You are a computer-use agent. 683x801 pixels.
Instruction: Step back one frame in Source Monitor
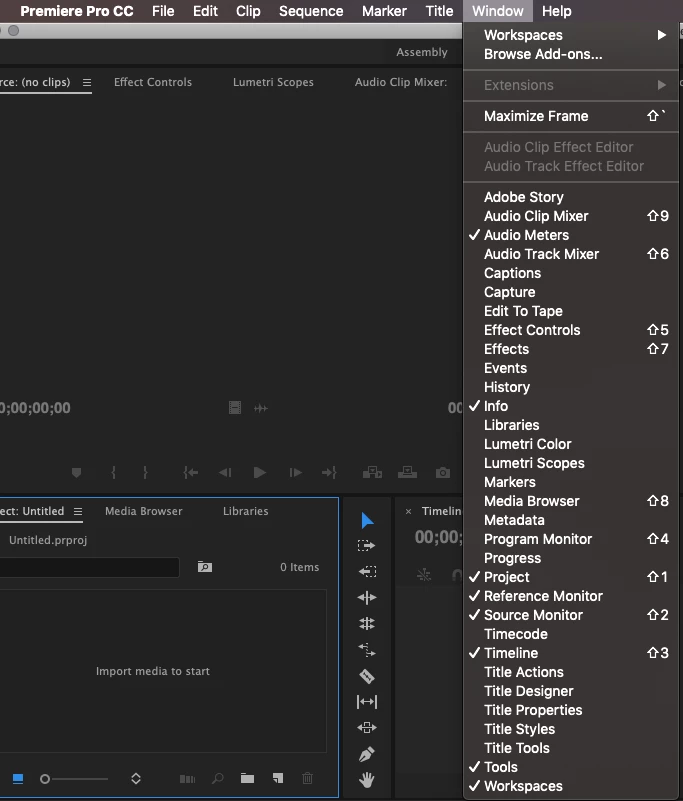pos(225,473)
